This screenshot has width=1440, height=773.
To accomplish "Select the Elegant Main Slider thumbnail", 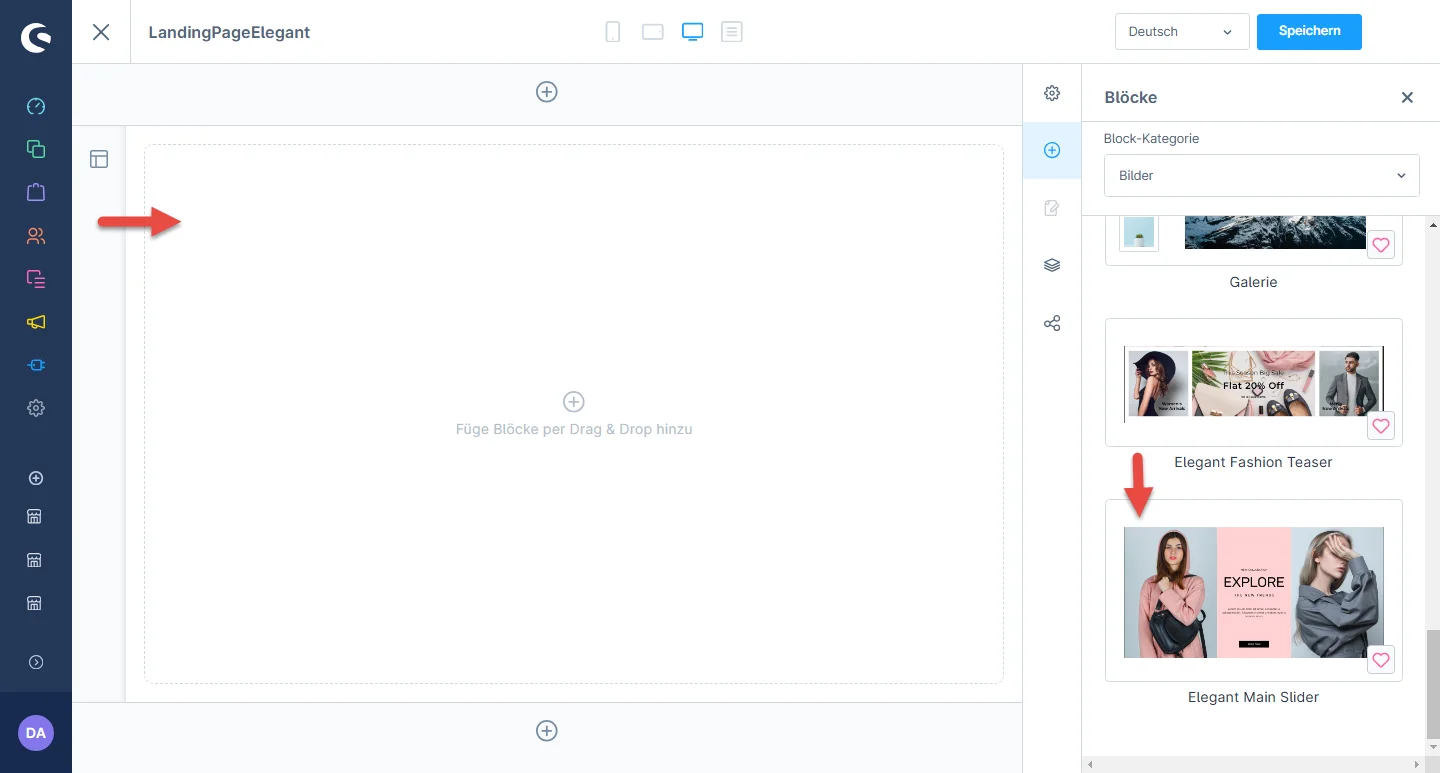I will point(1253,592).
